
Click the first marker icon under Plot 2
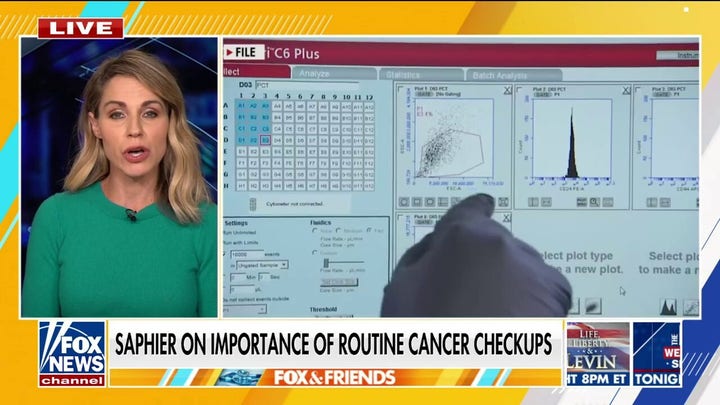click(x=533, y=202)
